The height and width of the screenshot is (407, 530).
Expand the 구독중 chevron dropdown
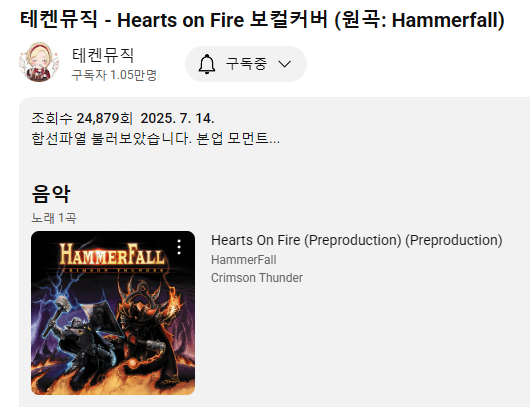tap(285, 64)
